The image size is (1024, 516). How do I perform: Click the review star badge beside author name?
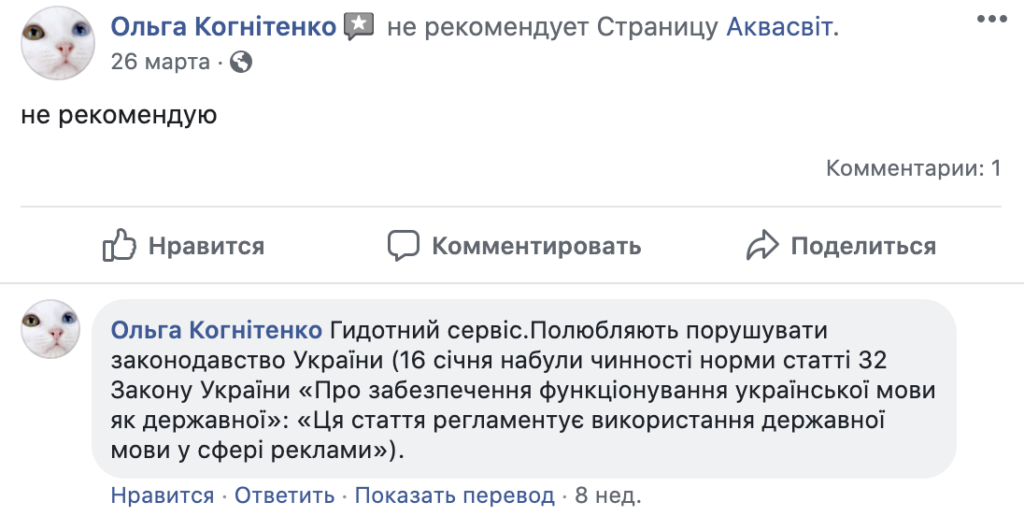358,28
